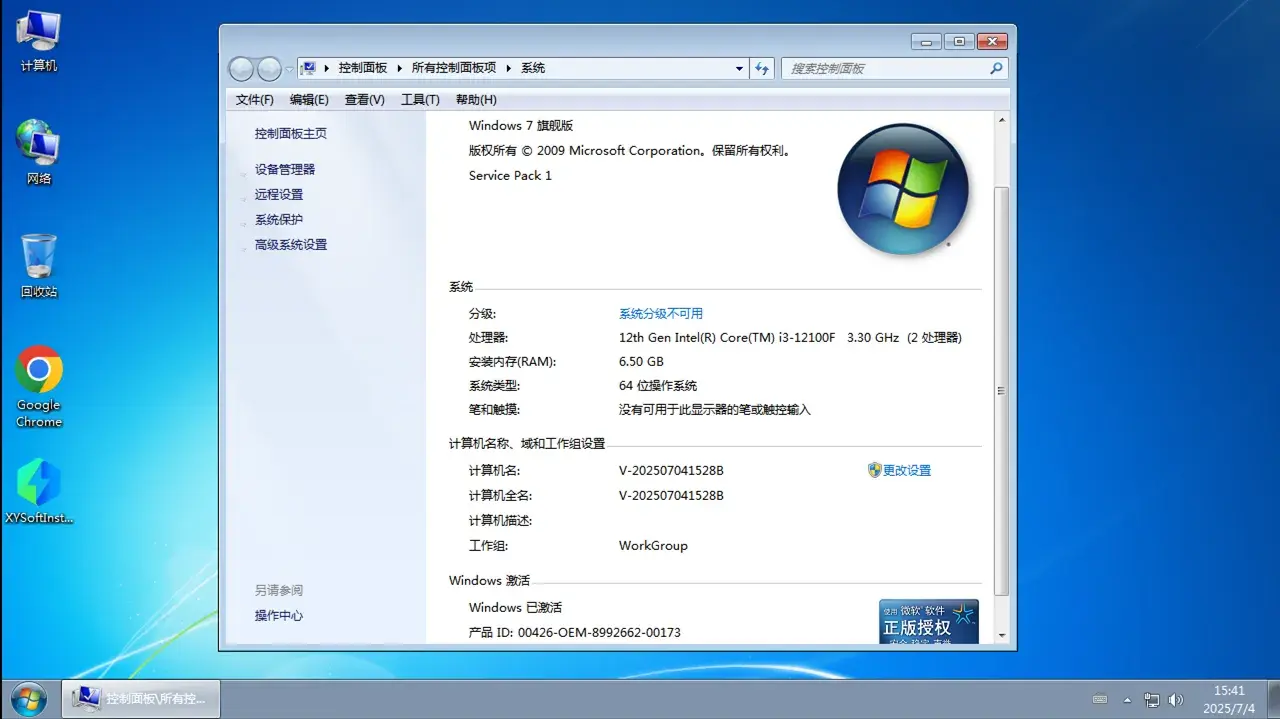Click the forward navigation arrow button
This screenshot has width=1280, height=719.
(x=269, y=68)
